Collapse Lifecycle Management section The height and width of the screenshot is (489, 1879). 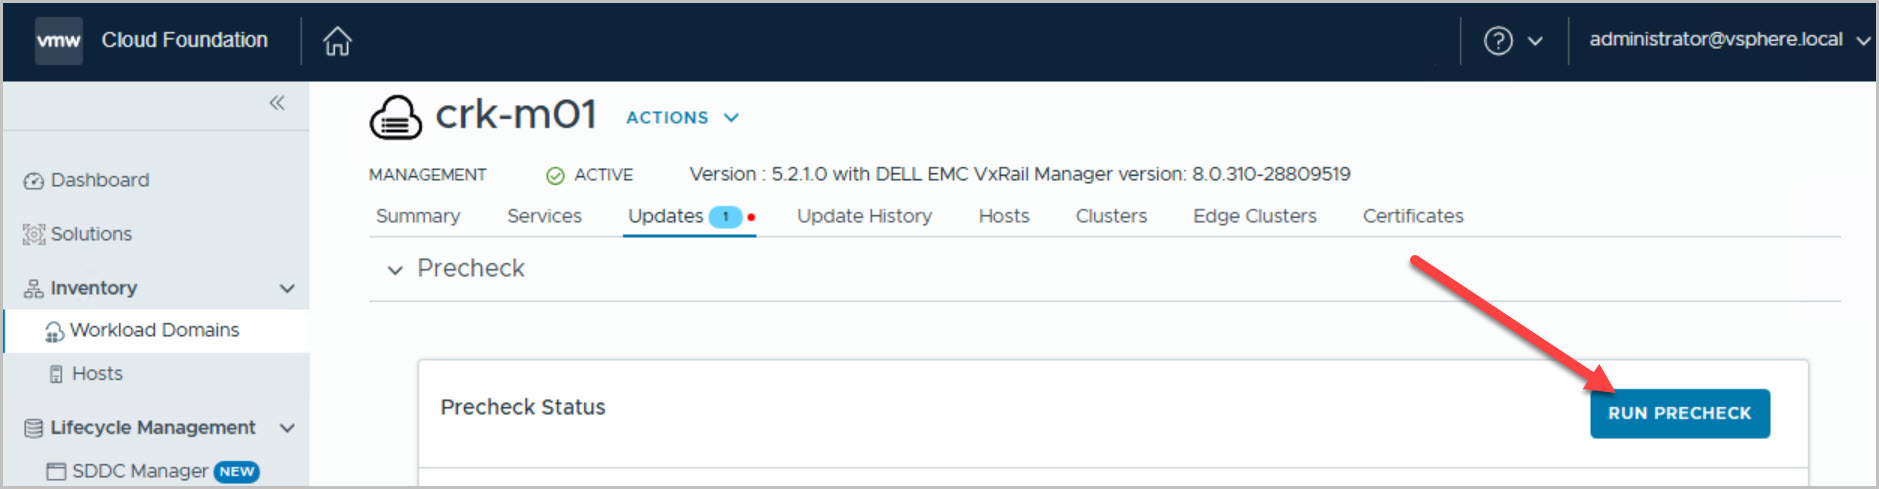[x=287, y=428]
